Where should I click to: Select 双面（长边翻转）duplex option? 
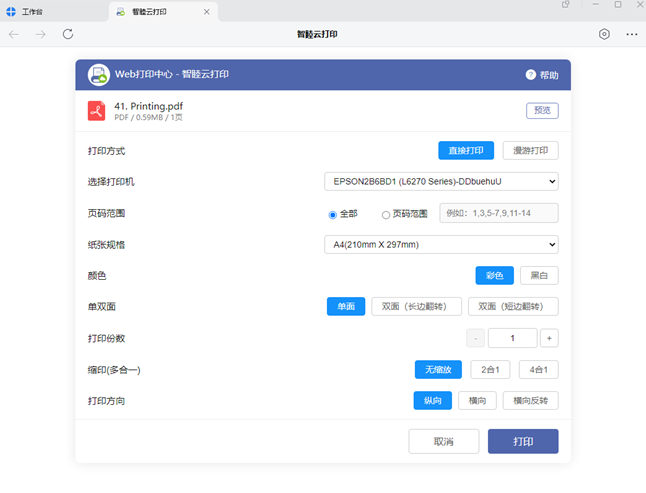coord(416,306)
